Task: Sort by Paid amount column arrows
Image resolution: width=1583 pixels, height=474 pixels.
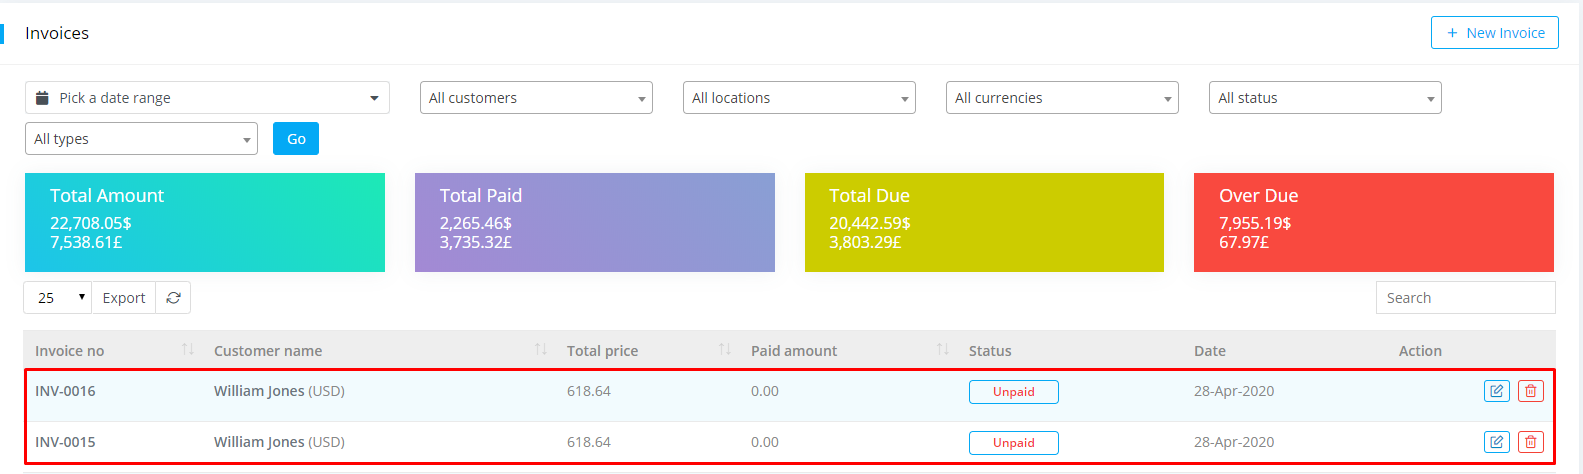Action: (x=942, y=349)
